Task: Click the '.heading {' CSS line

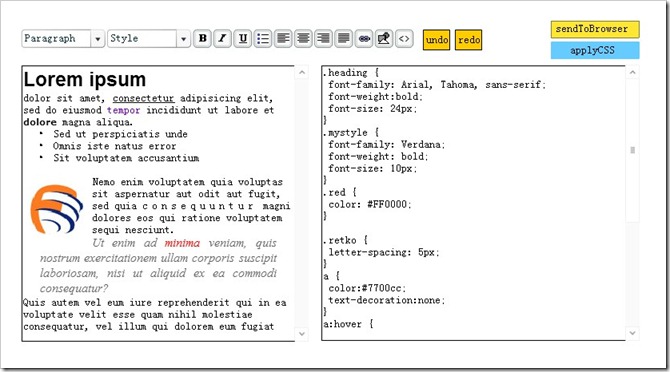Action: pos(351,73)
